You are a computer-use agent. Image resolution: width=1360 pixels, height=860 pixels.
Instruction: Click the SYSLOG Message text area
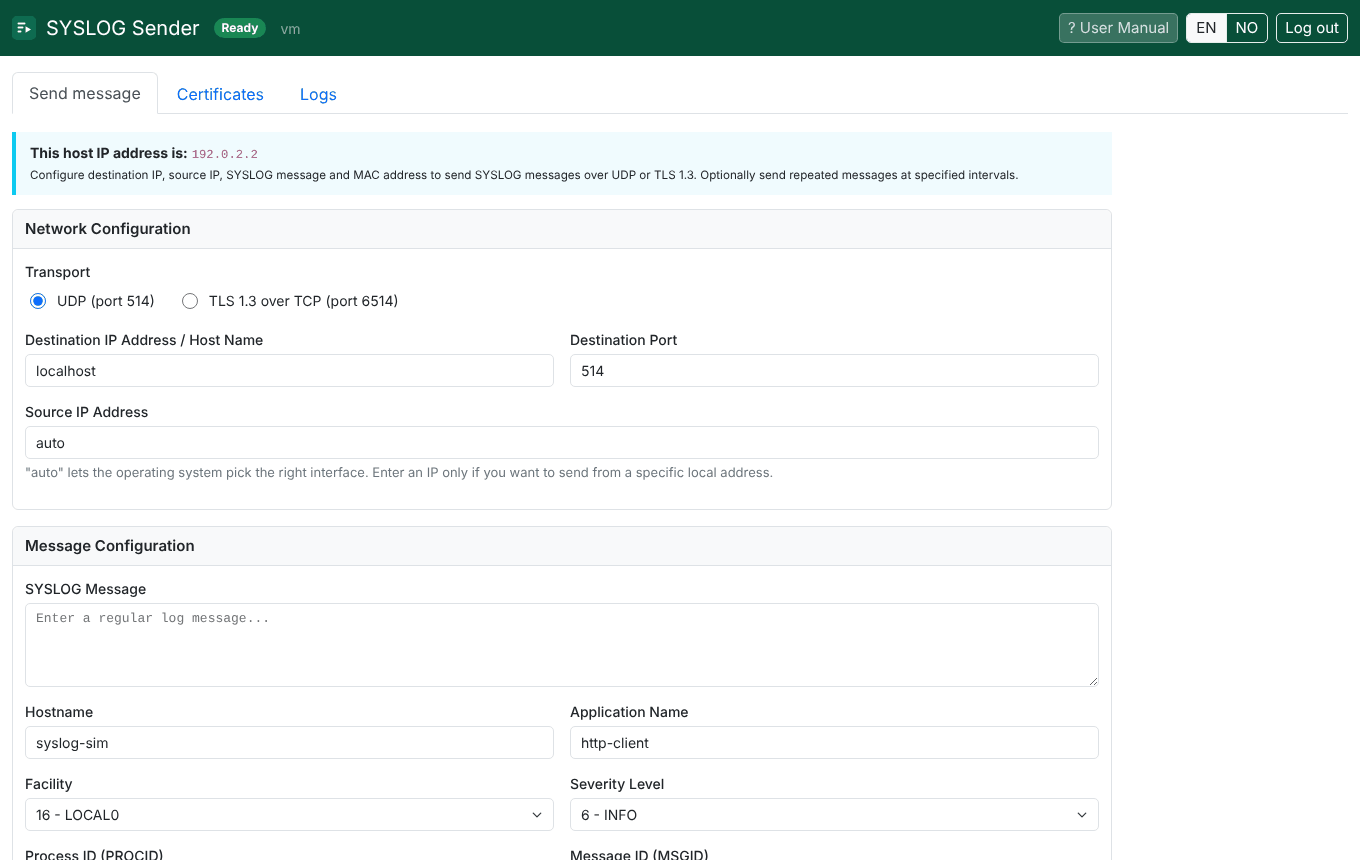[562, 645]
